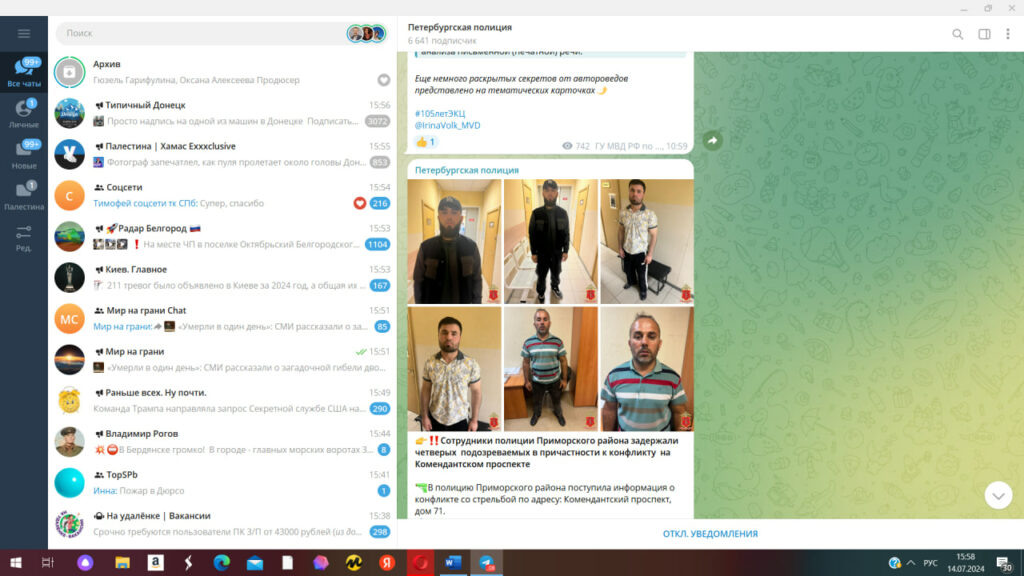Open the Радар Белгород channel
Viewport: 1024px width, 576px height.
point(222,236)
